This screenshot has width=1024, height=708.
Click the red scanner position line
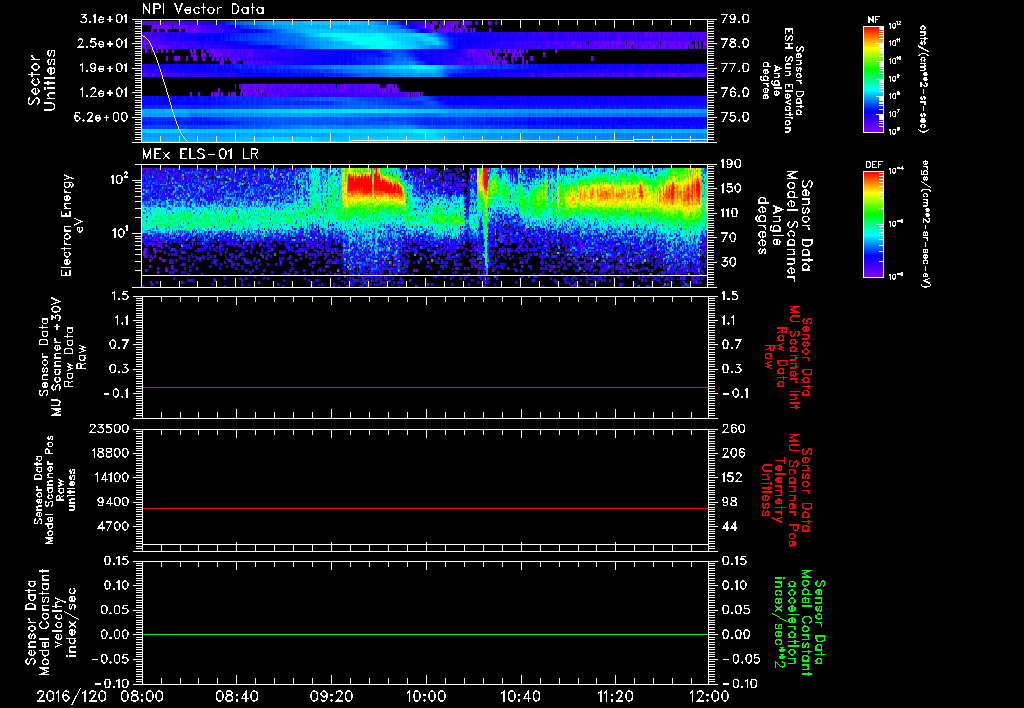(x=425, y=509)
